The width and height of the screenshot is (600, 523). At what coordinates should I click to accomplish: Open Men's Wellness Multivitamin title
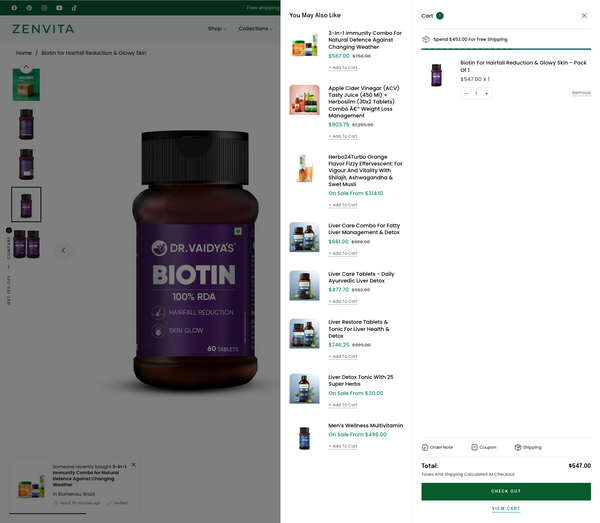[365, 425]
